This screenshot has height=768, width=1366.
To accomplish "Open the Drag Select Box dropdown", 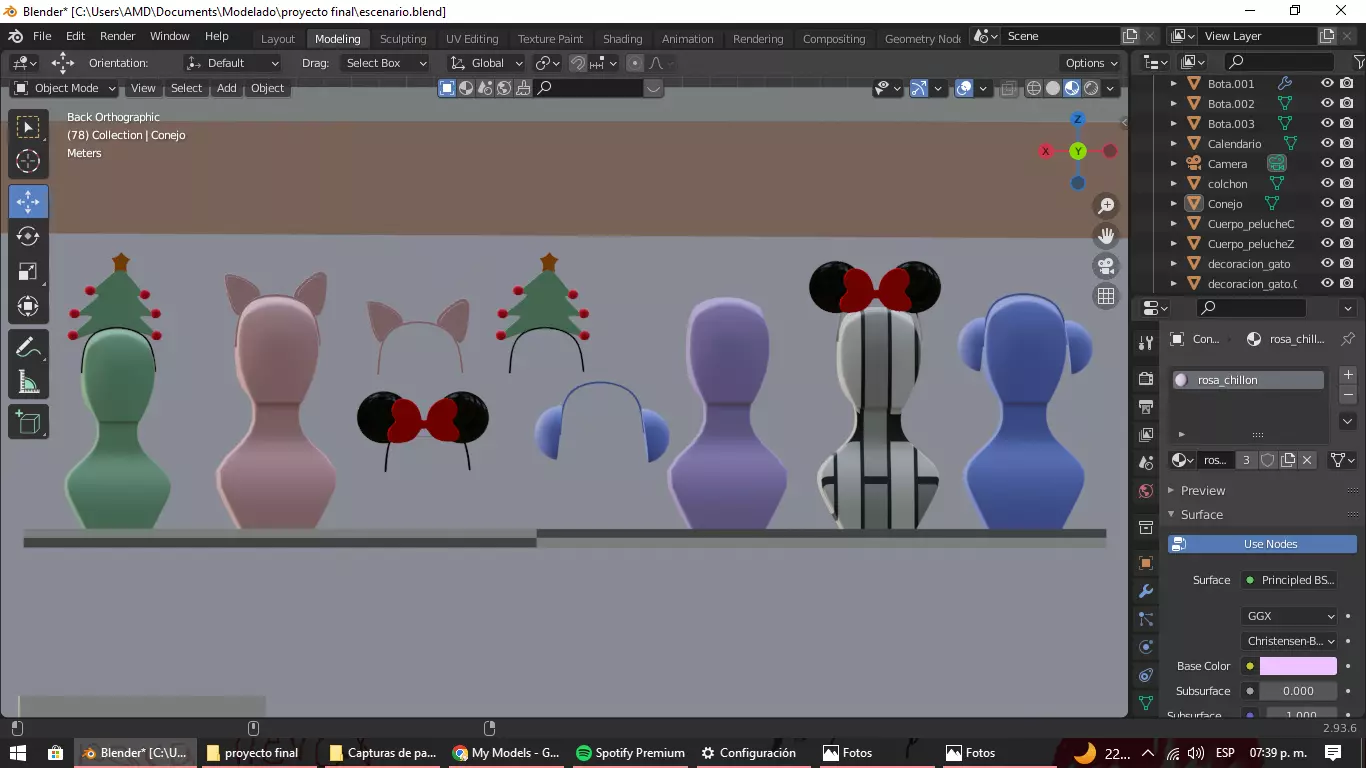I will pyautogui.click(x=384, y=63).
